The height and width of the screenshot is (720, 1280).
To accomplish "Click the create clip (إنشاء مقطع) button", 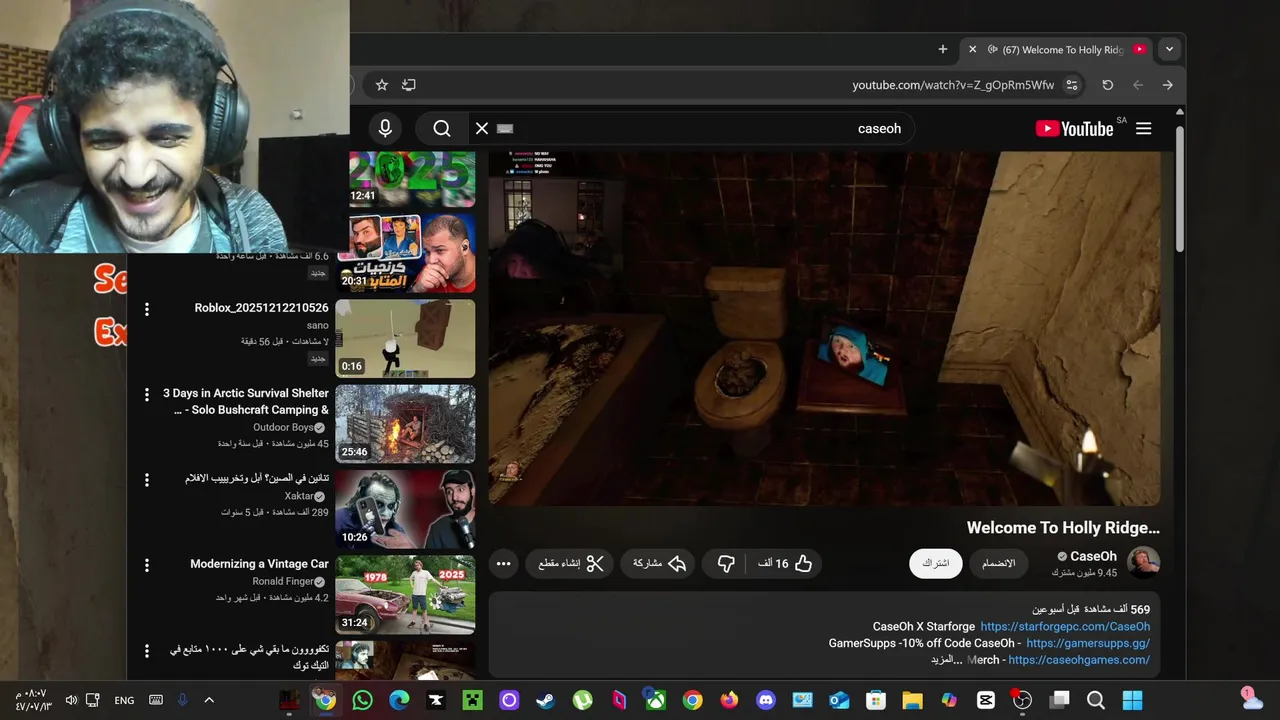I will [x=571, y=563].
